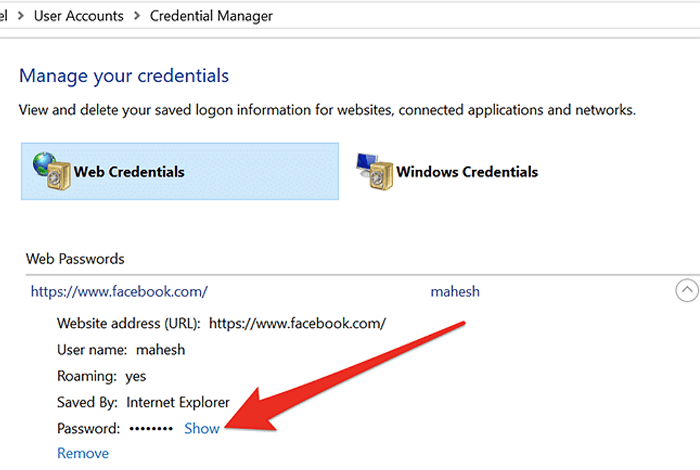Click the Roaming yes line

click(x=102, y=376)
